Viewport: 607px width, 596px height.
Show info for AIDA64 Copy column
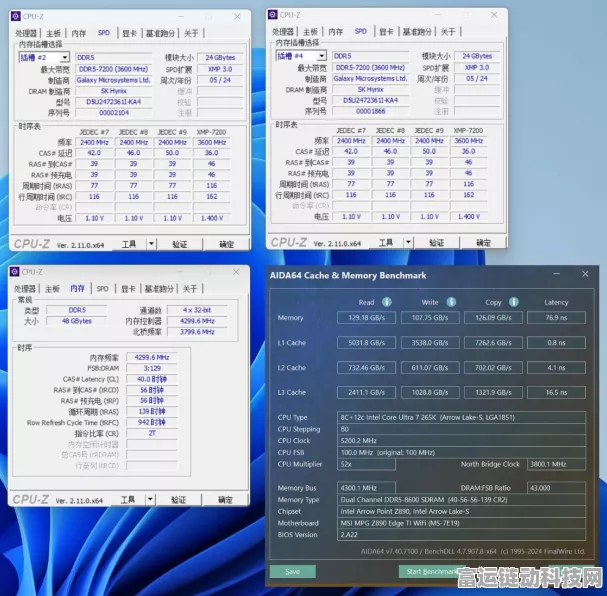click(514, 302)
